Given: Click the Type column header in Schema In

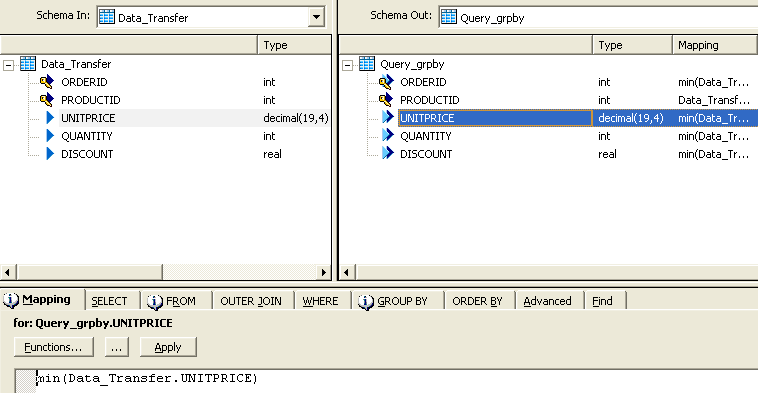Looking at the screenshot, I should pyautogui.click(x=294, y=45).
